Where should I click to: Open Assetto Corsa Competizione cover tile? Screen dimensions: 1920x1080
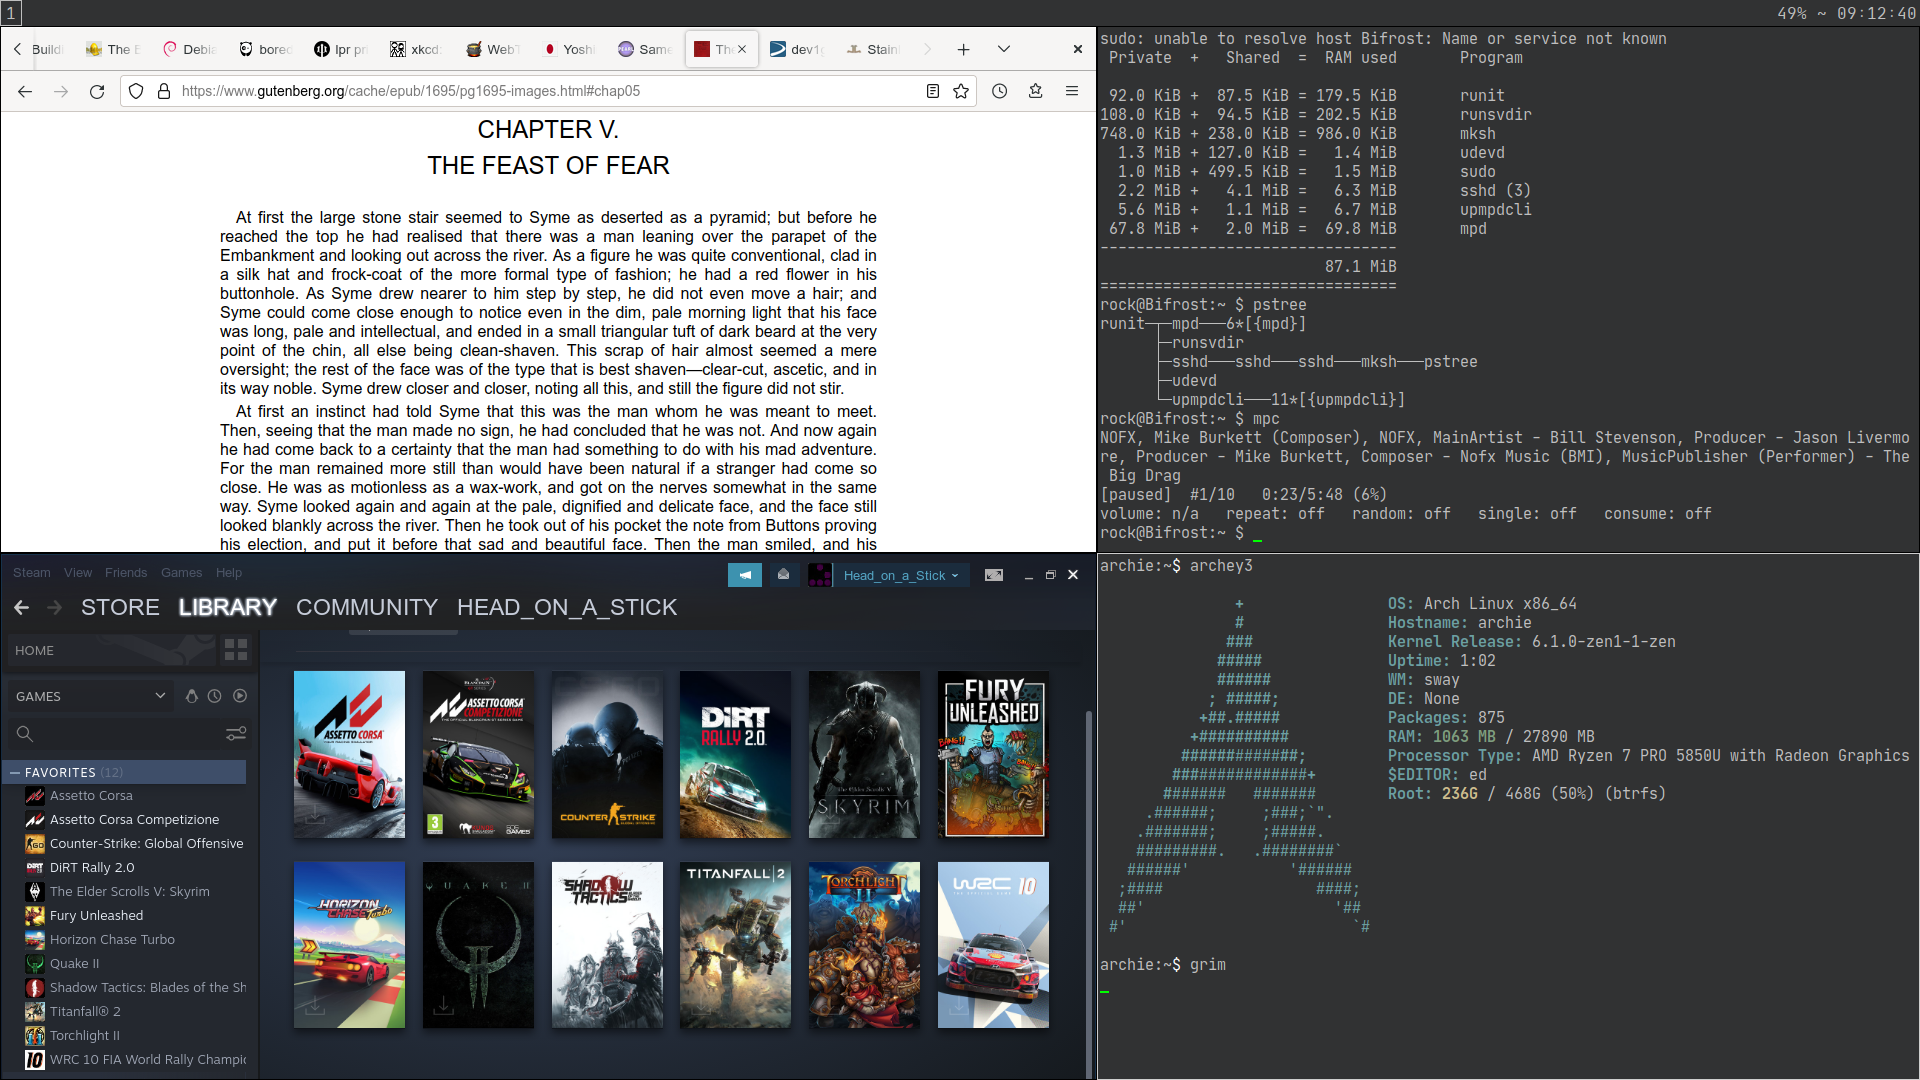478,755
